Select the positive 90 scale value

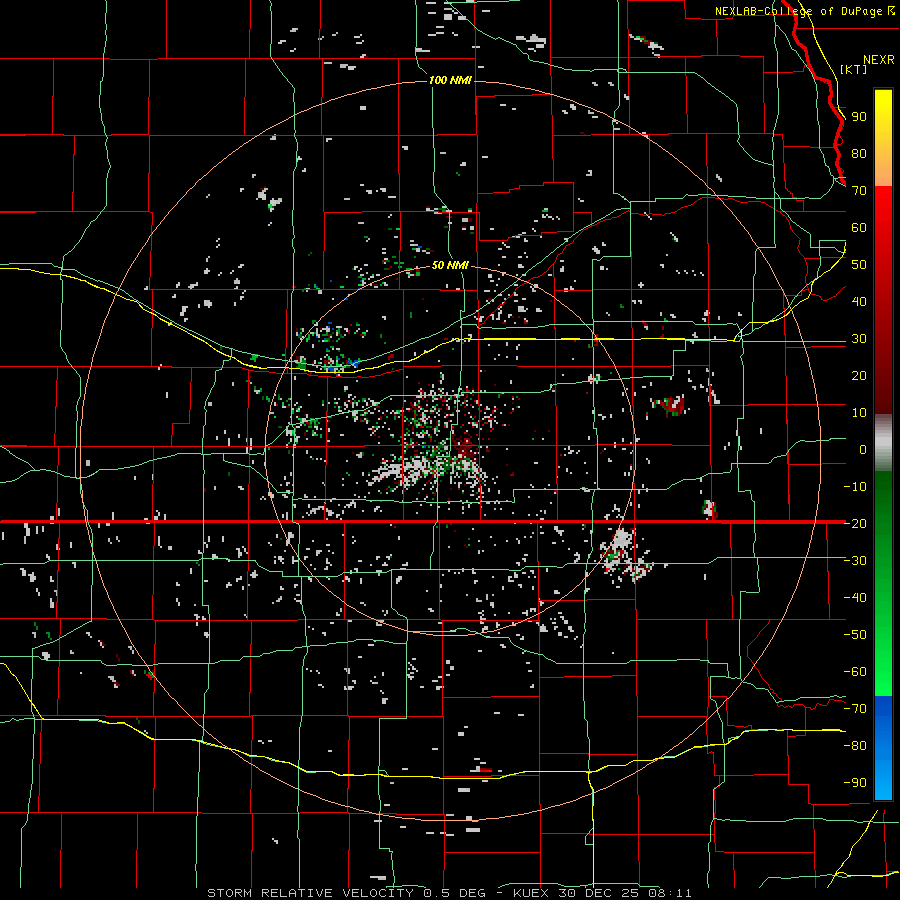point(859,117)
